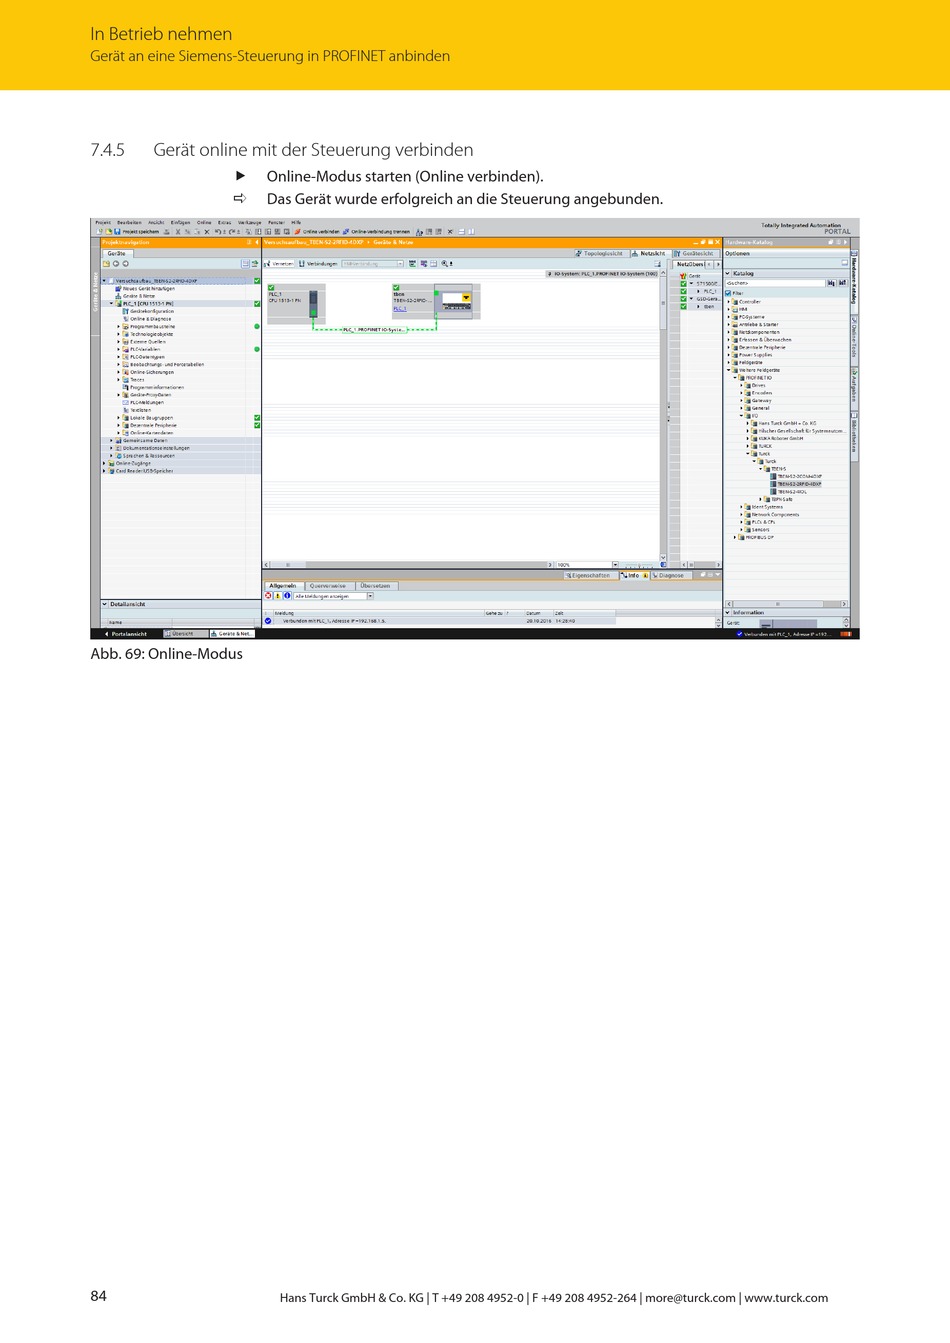The height and width of the screenshot is (1343, 950).
Task: Collapse the Detailansicht section
Action: tap(105, 604)
